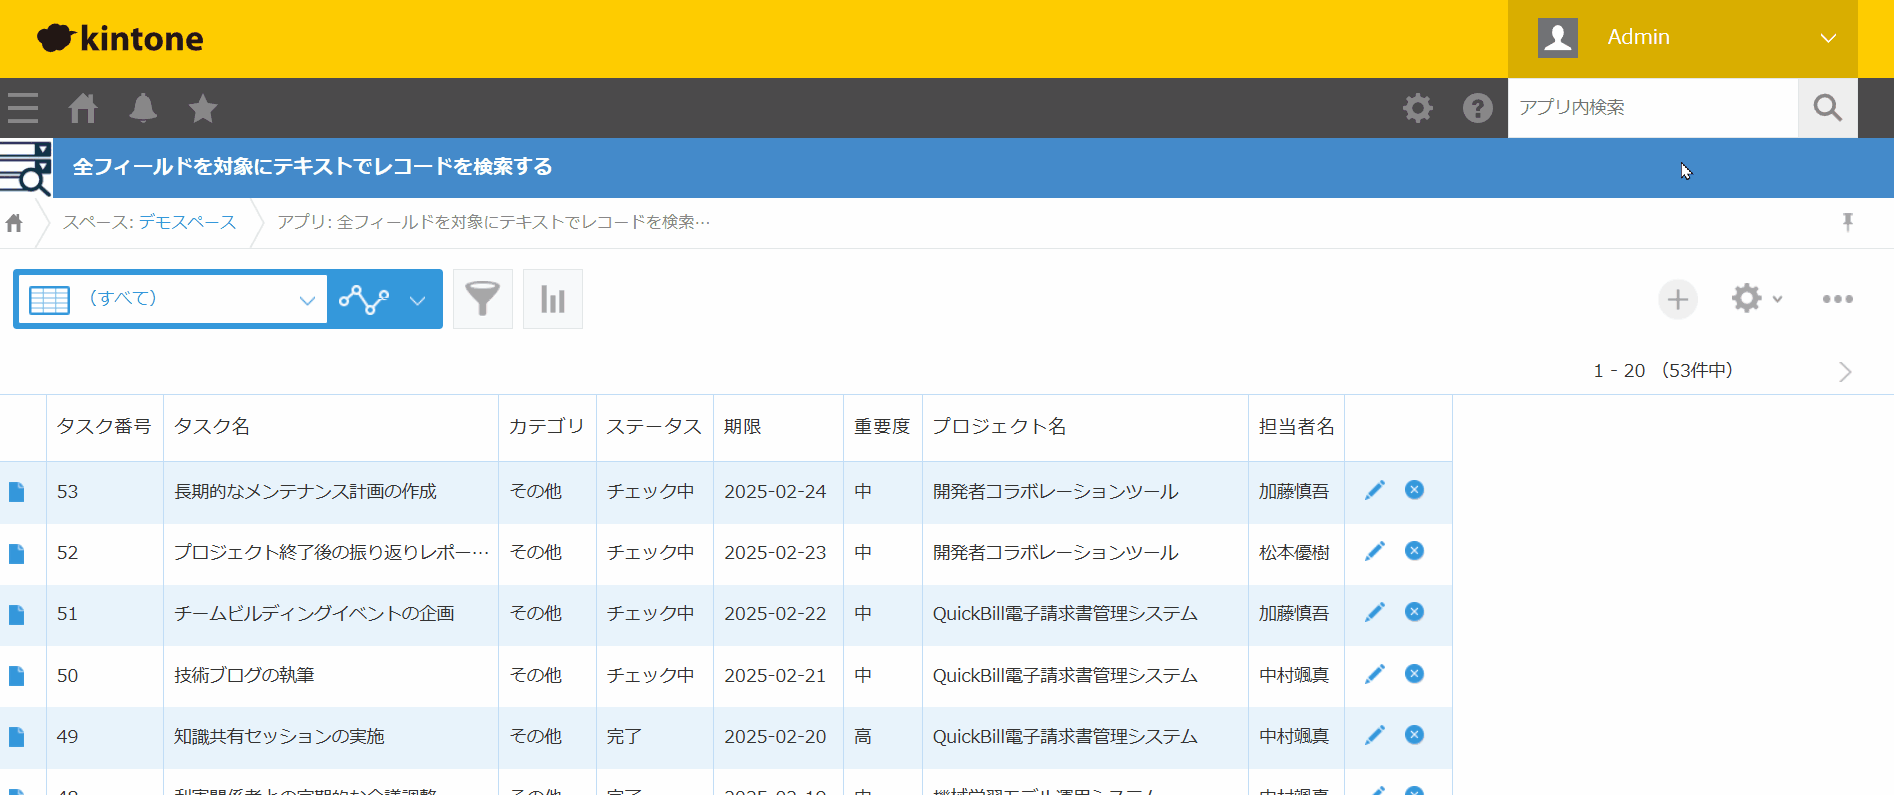Image resolution: width=1894 pixels, height=795 pixels.
Task: Delete record 51 with x icon
Action: point(1414,612)
